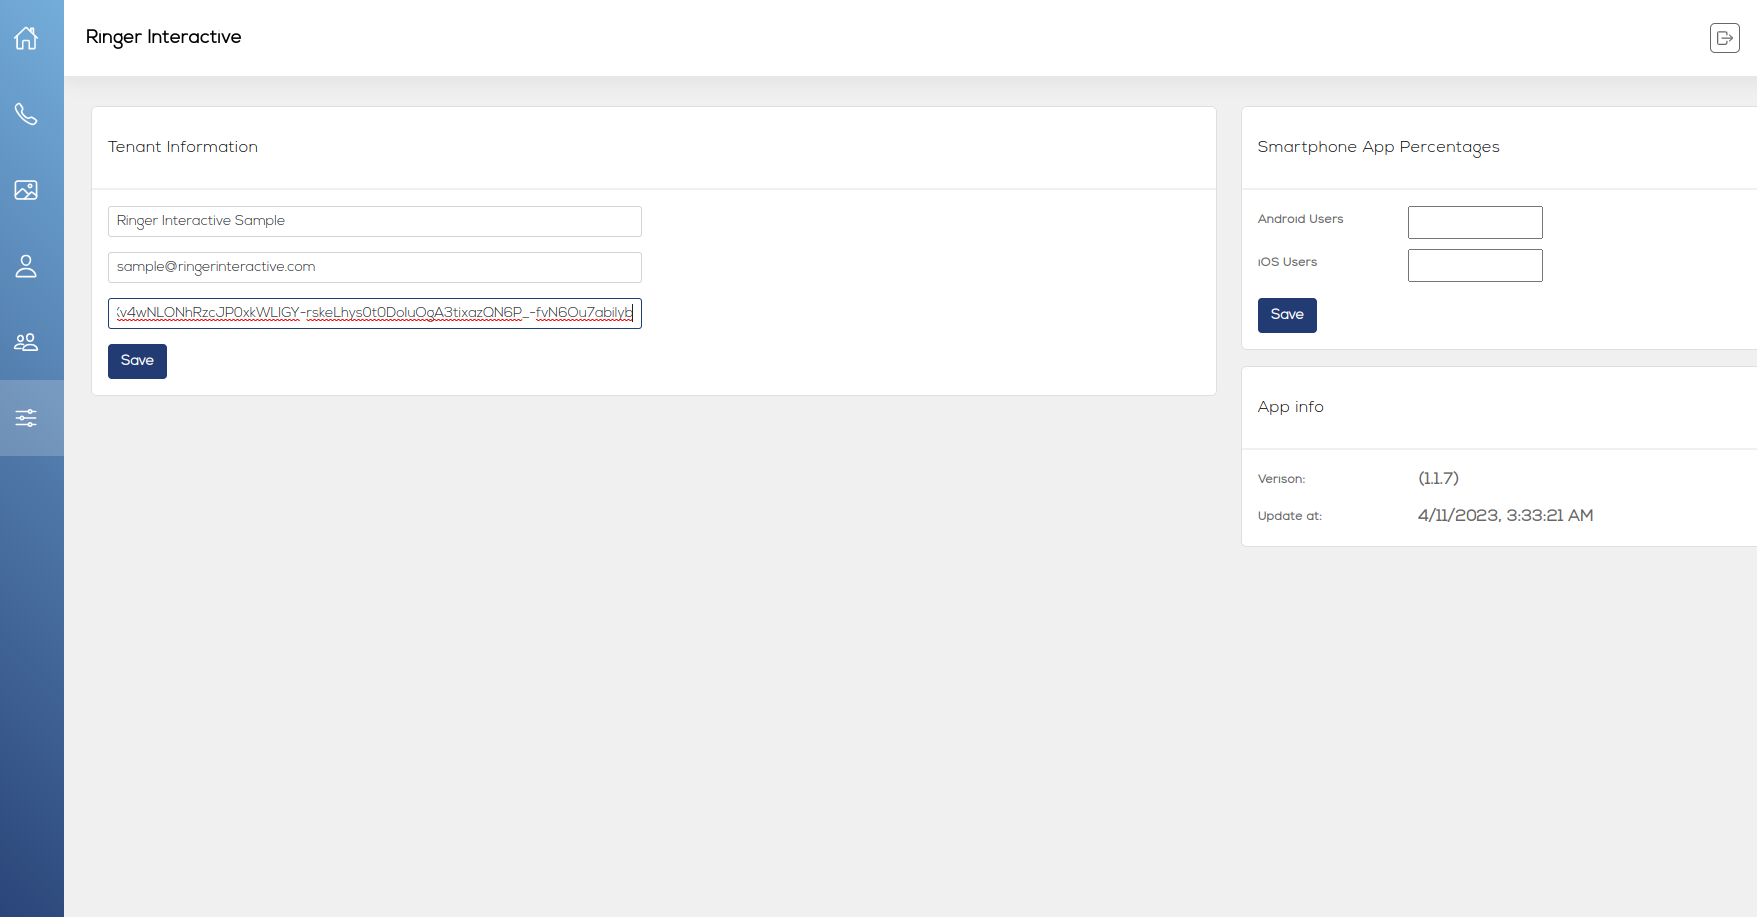Navigate to Home using the sidebar house icon
1757x917 pixels.
pyautogui.click(x=25, y=37)
